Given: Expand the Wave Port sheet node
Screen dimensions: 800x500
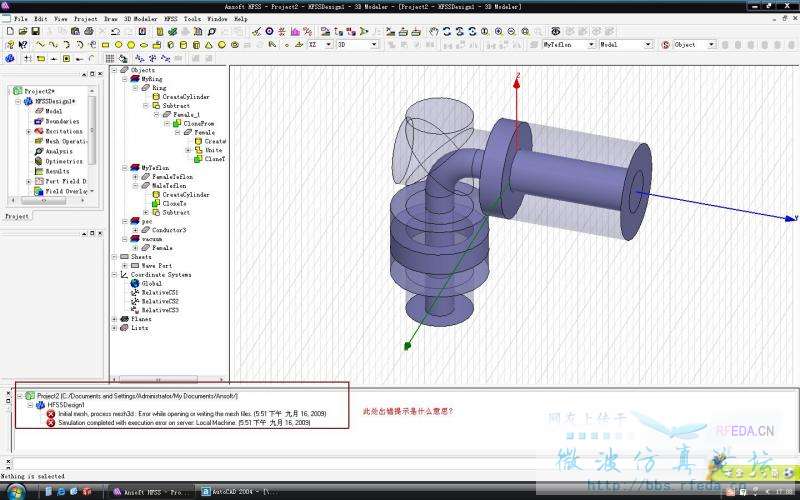Looking at the screenshot, I should [124, 266].
